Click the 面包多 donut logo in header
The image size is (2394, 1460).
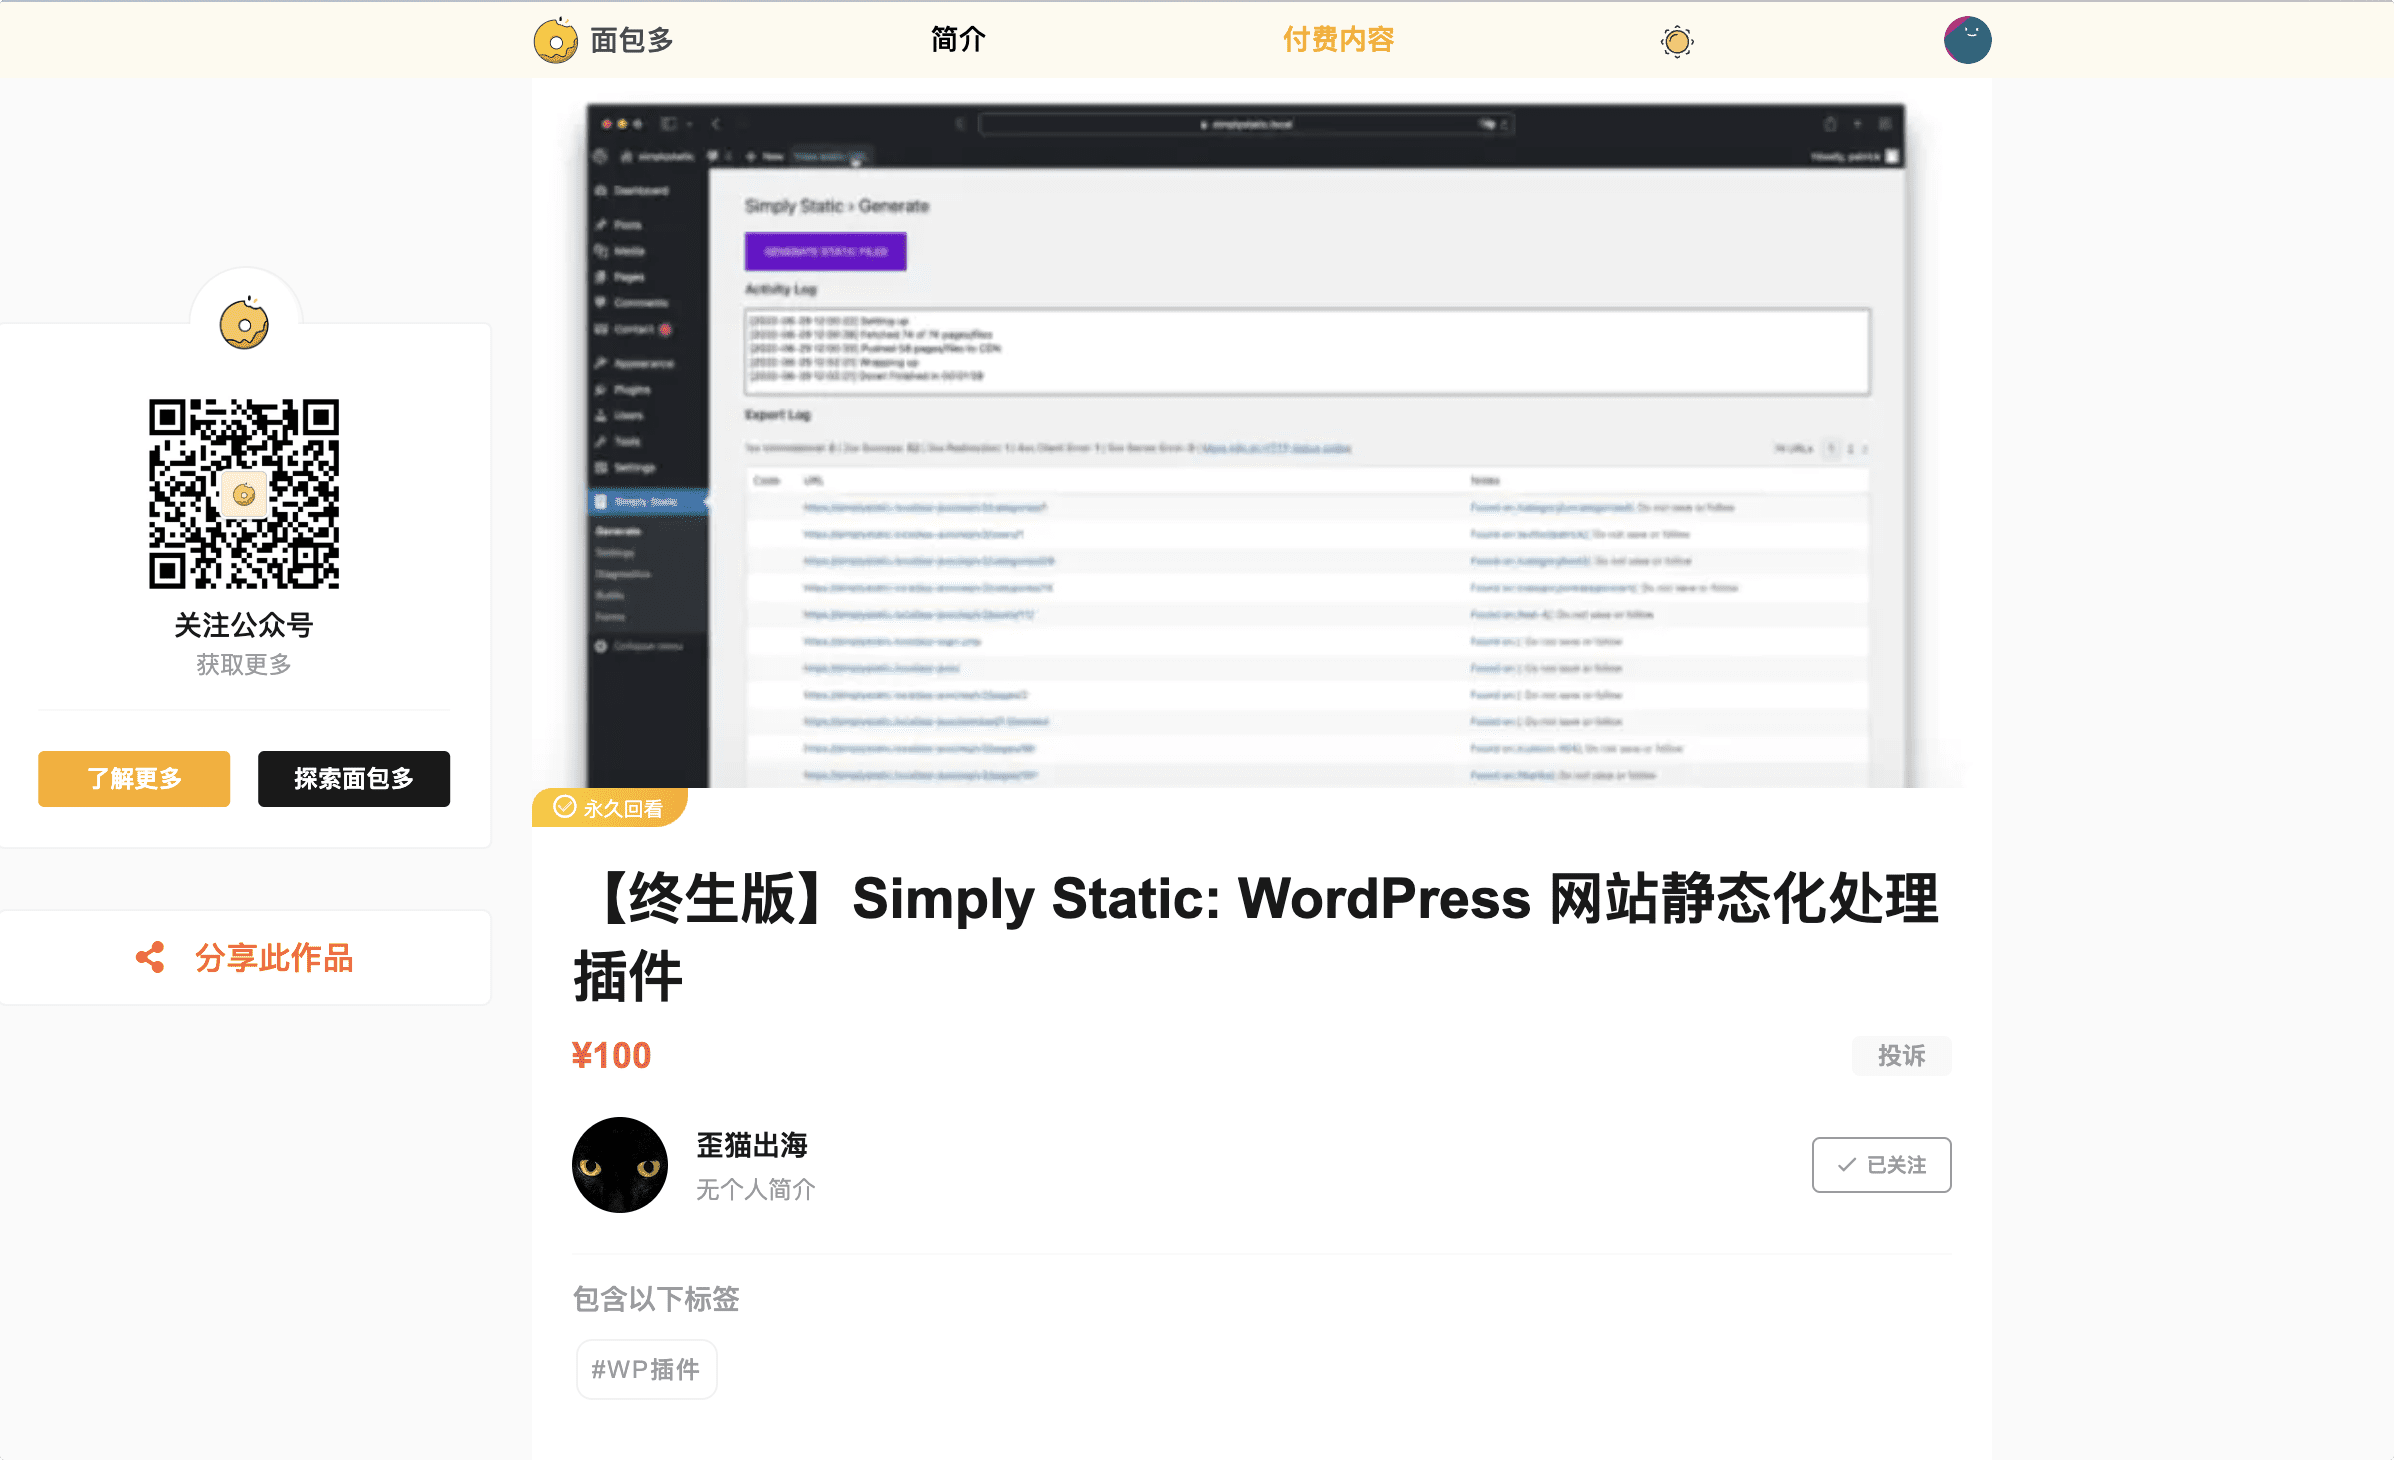pyautogui.click(x=556, y=41)
